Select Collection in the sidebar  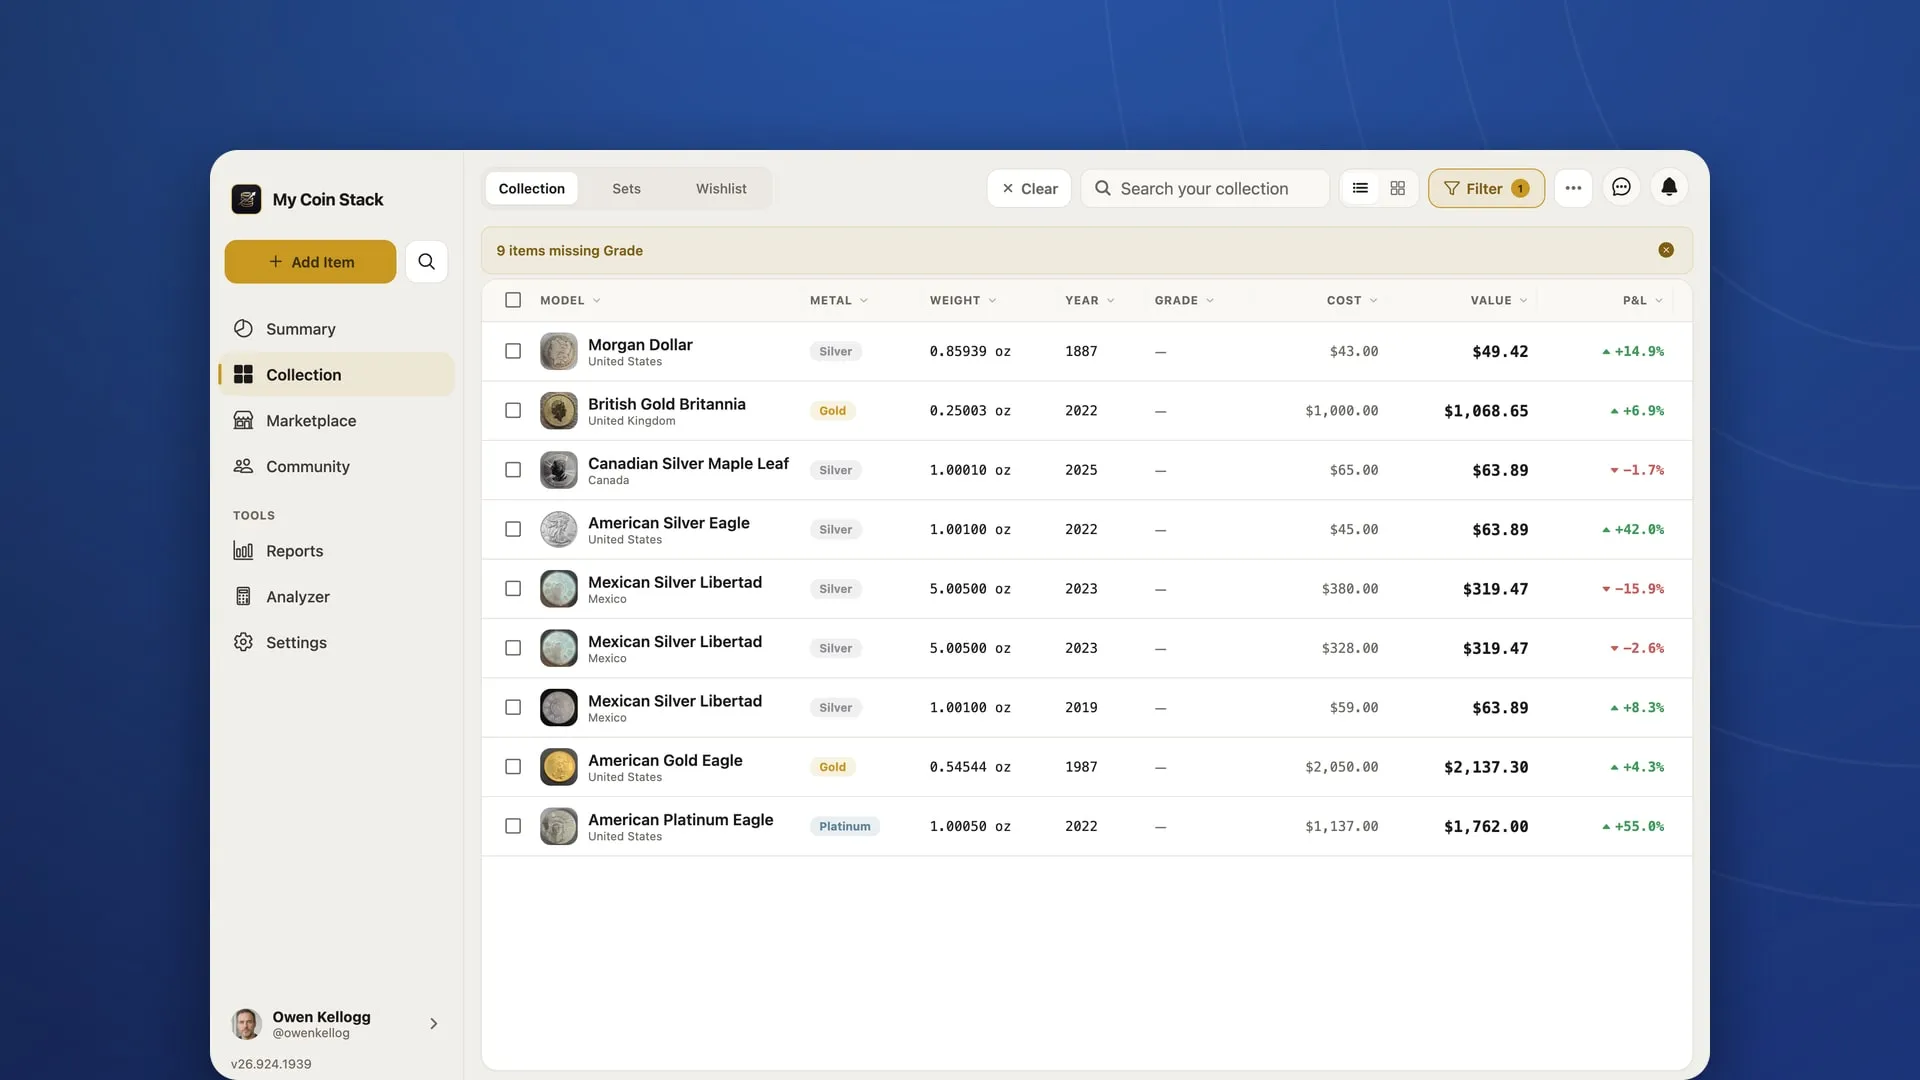point(336,375)
